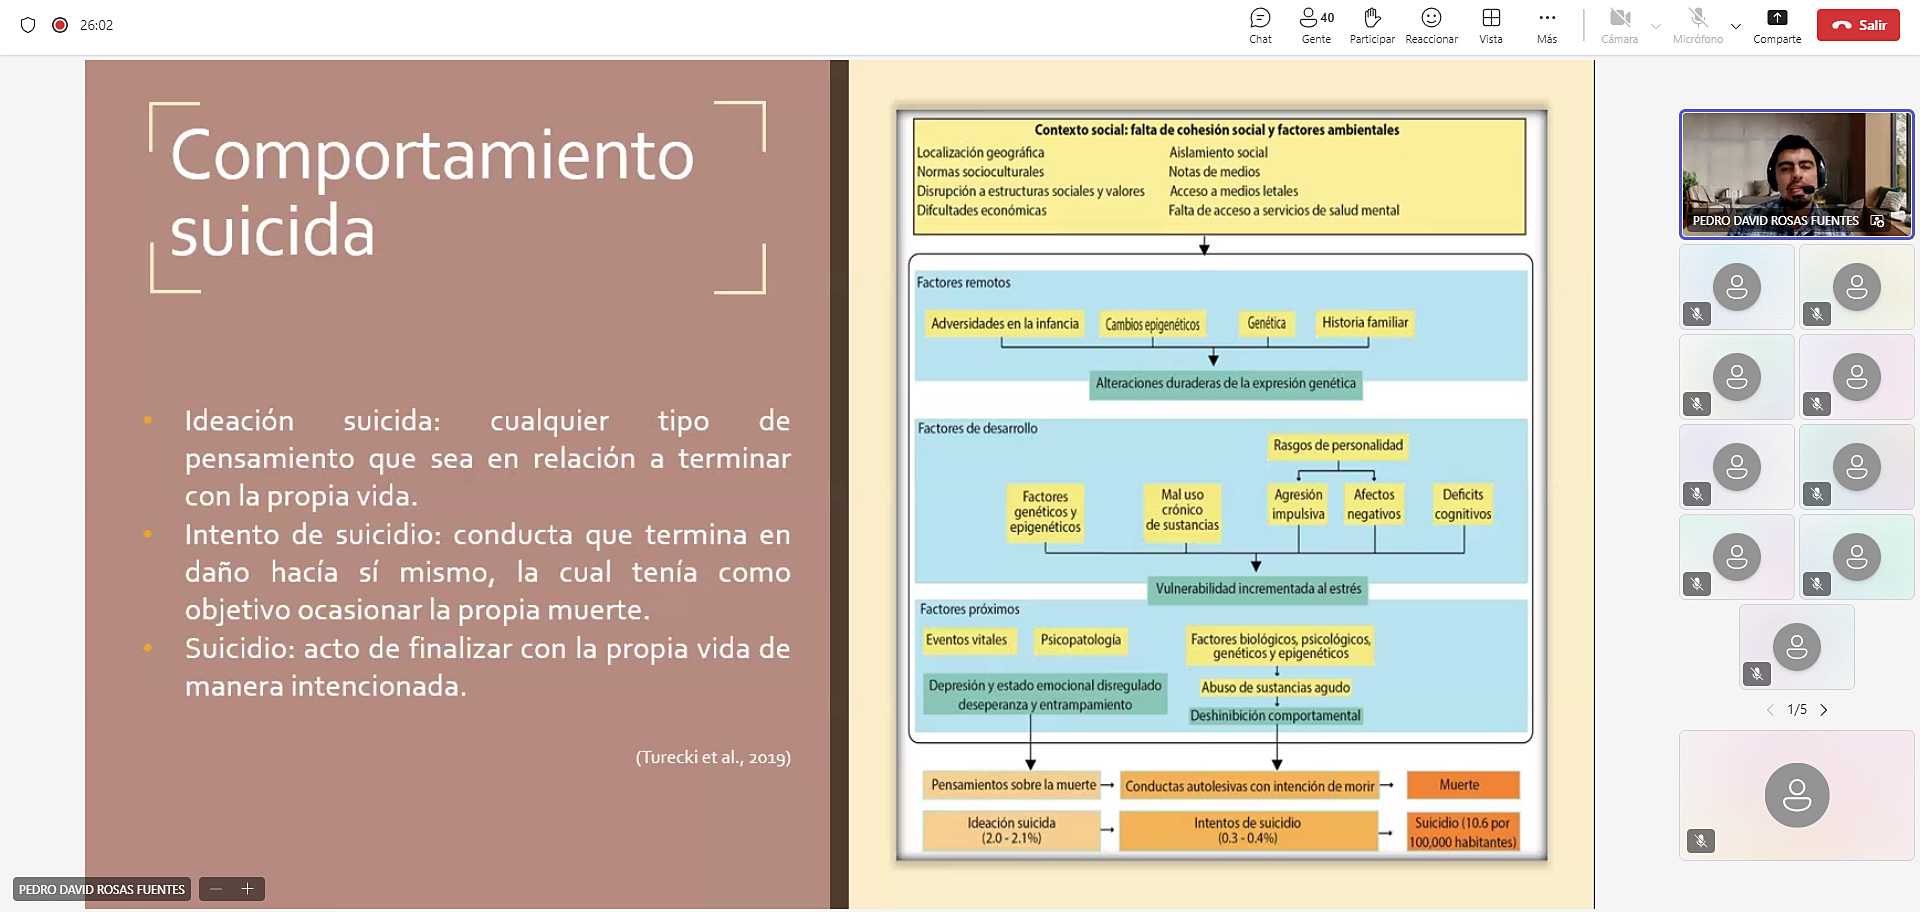Open the Reaccionar emoji menu
The width and height of the screenshot is (1920, 912).
point(1431,26)
